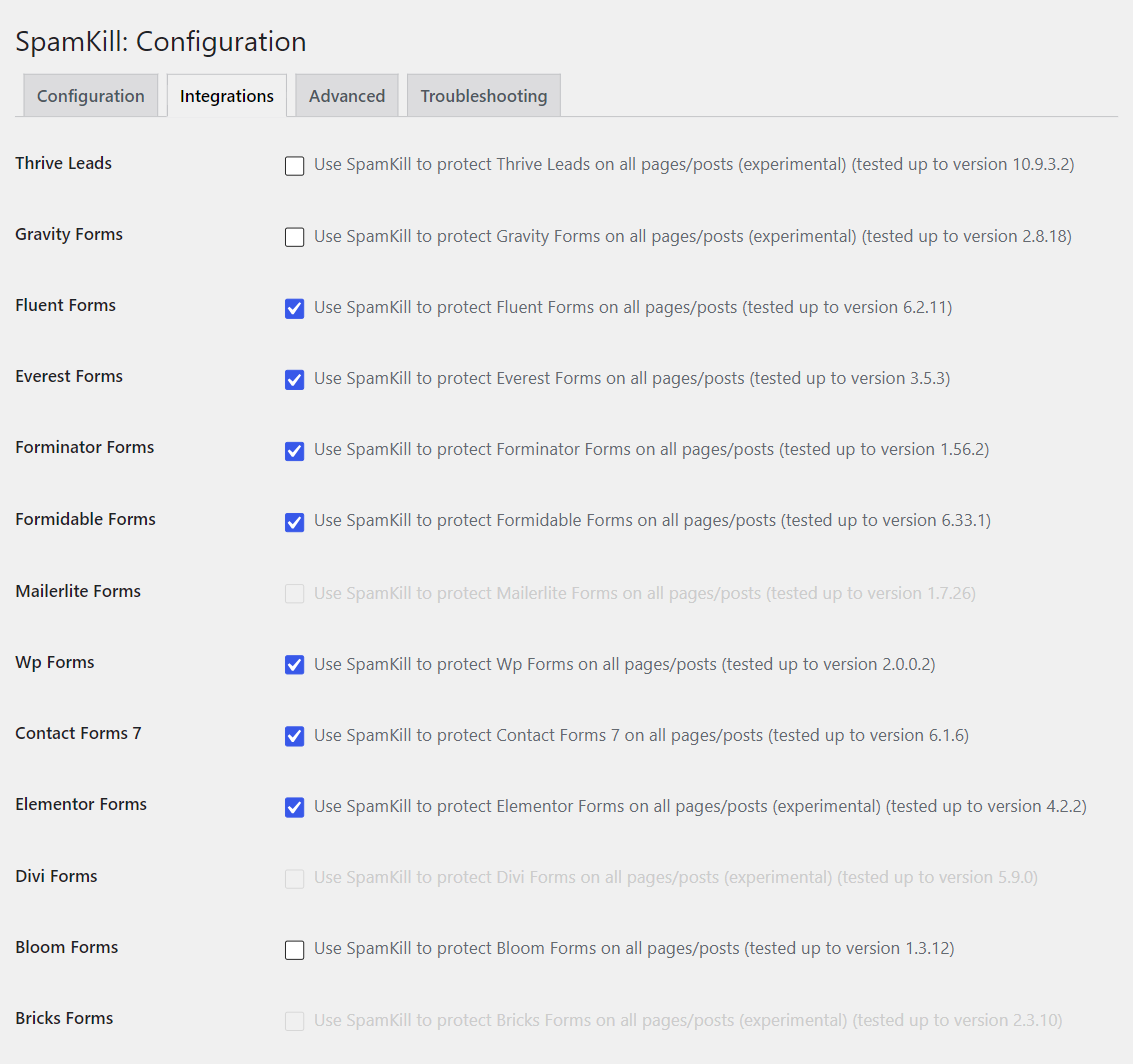Click description text mentioning version 1.56.2
Image resolution: width=1133 pixels, height=1064 pixels.
(x=651, y=449)
